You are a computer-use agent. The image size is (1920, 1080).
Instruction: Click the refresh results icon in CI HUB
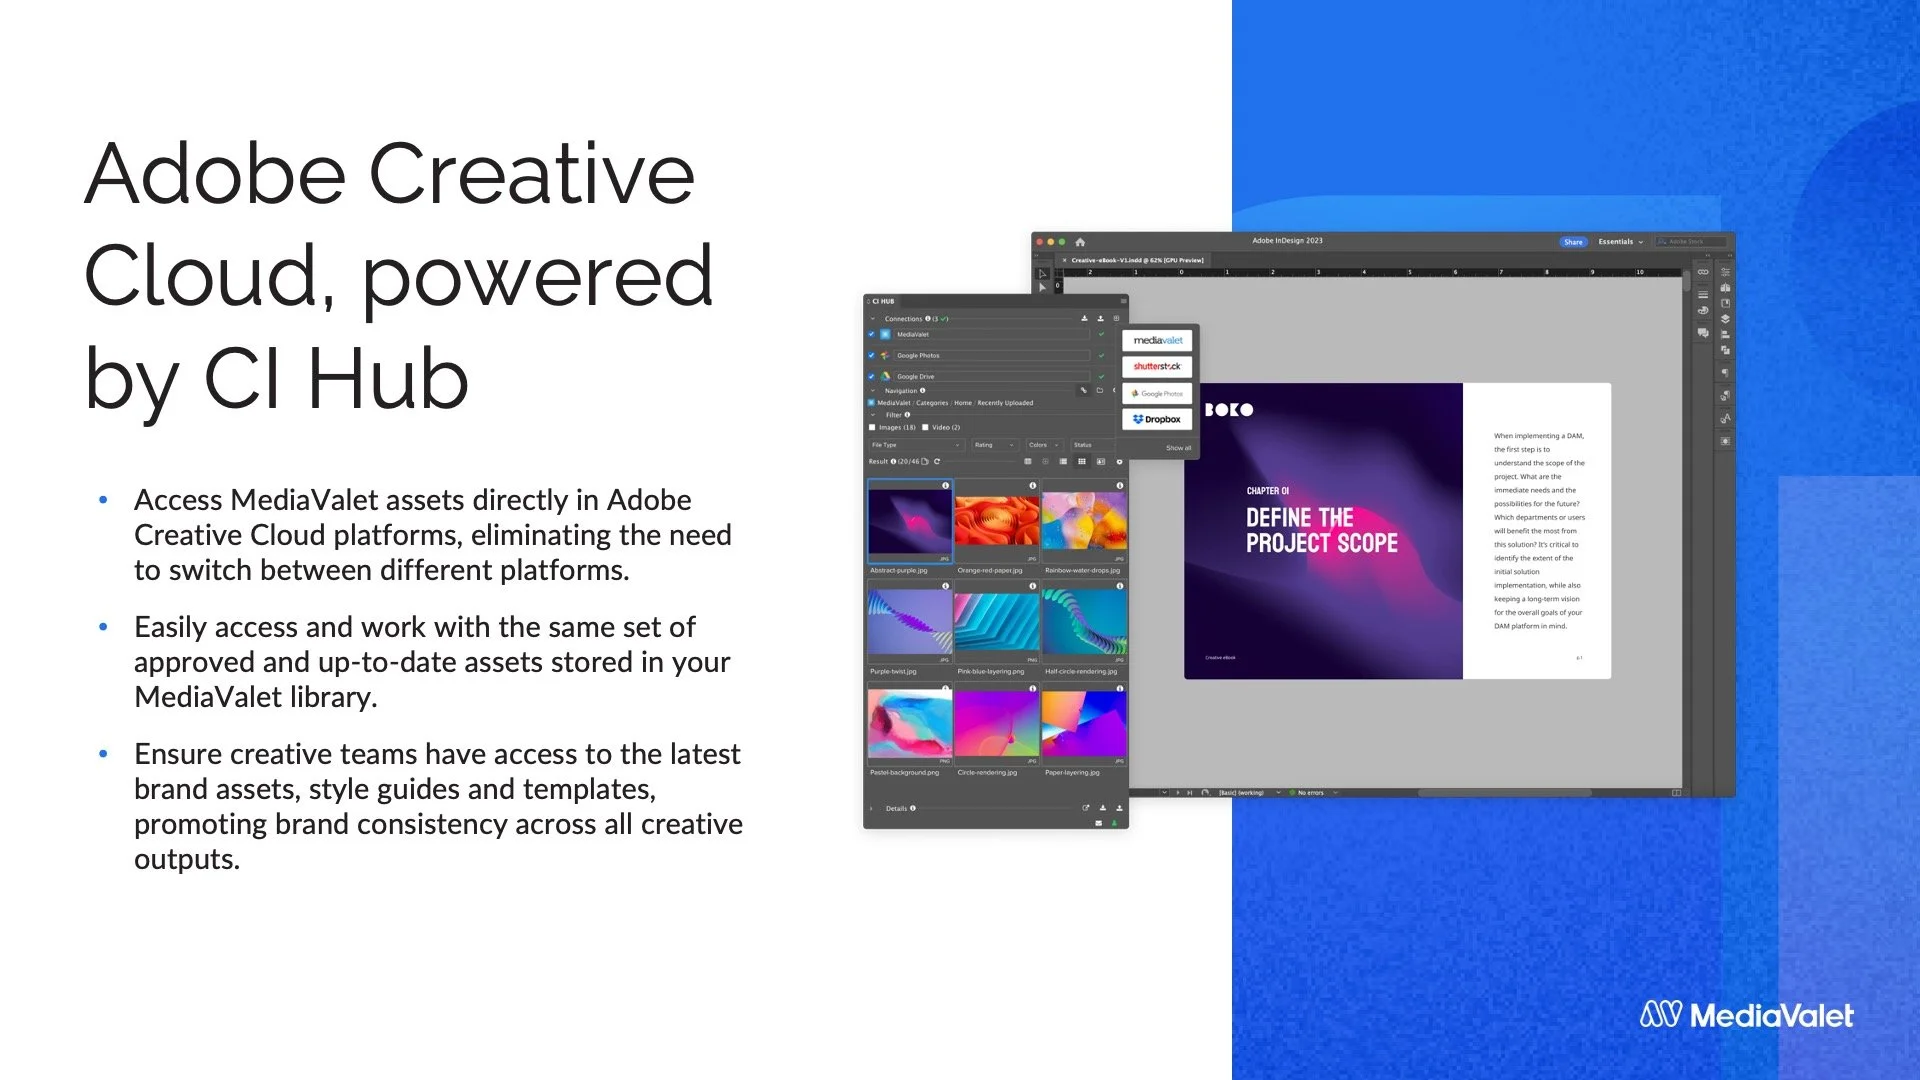[937, 462]
